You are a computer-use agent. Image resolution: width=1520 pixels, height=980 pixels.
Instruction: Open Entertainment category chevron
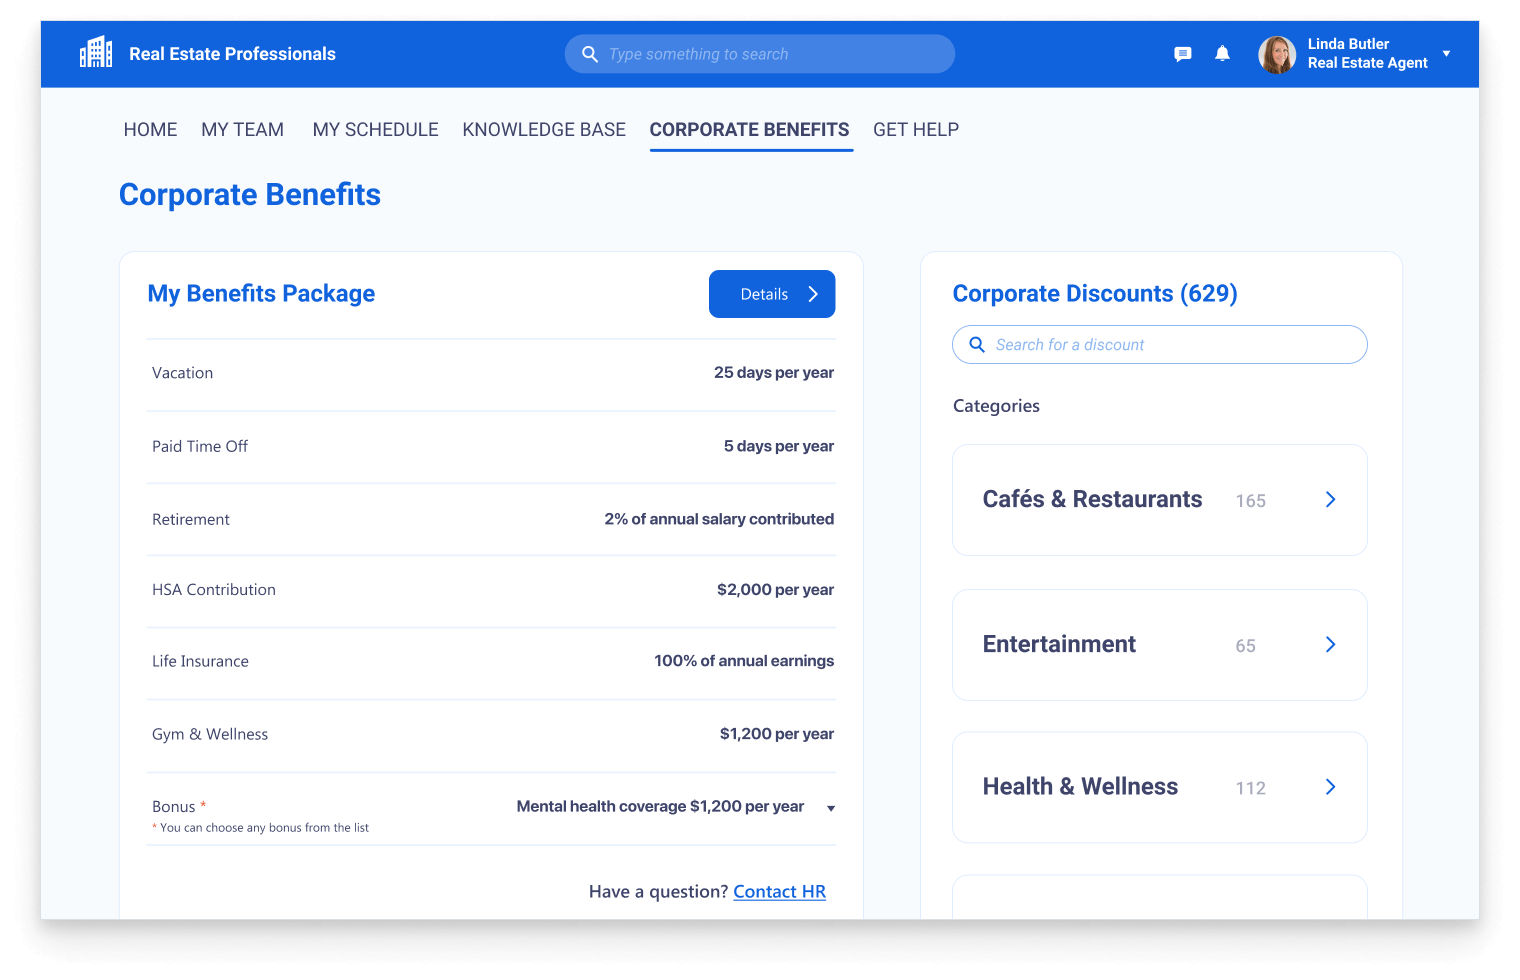click(1330, 645)
